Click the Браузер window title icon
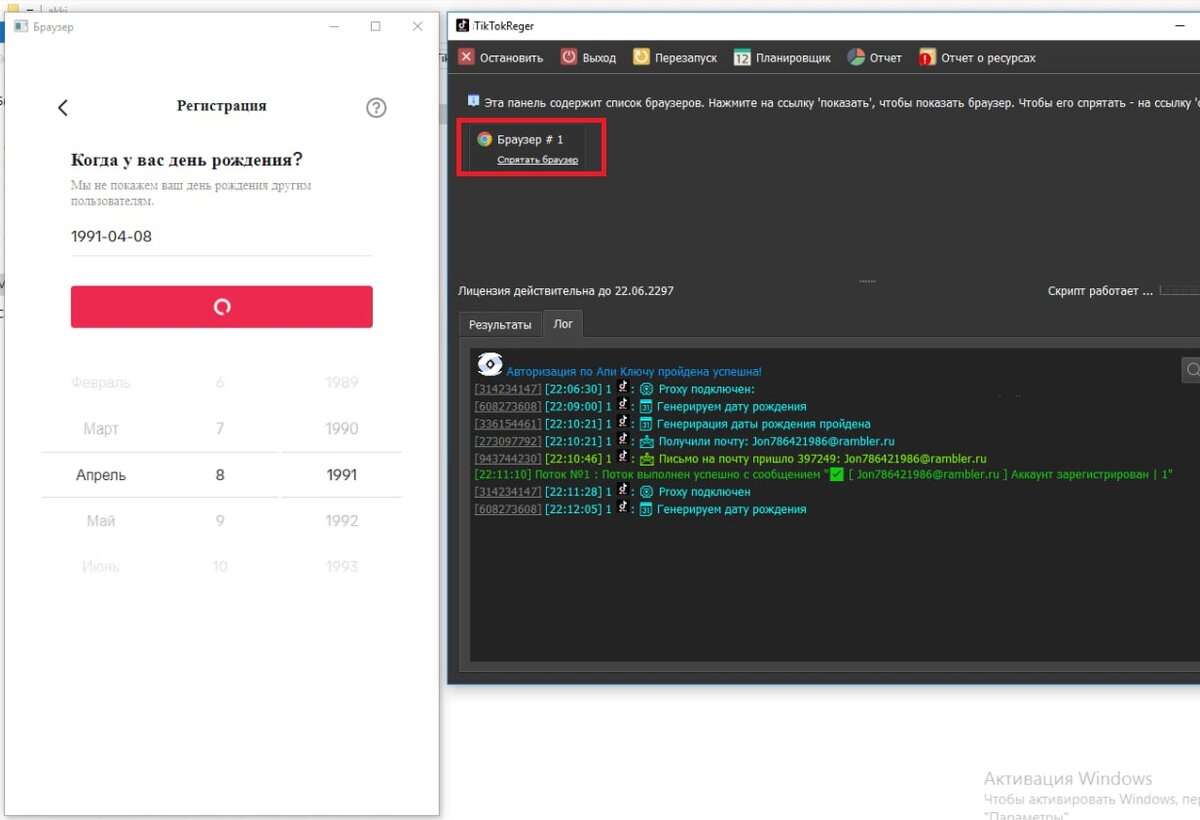The image size is (1200, 820). (x=20, y=27)
